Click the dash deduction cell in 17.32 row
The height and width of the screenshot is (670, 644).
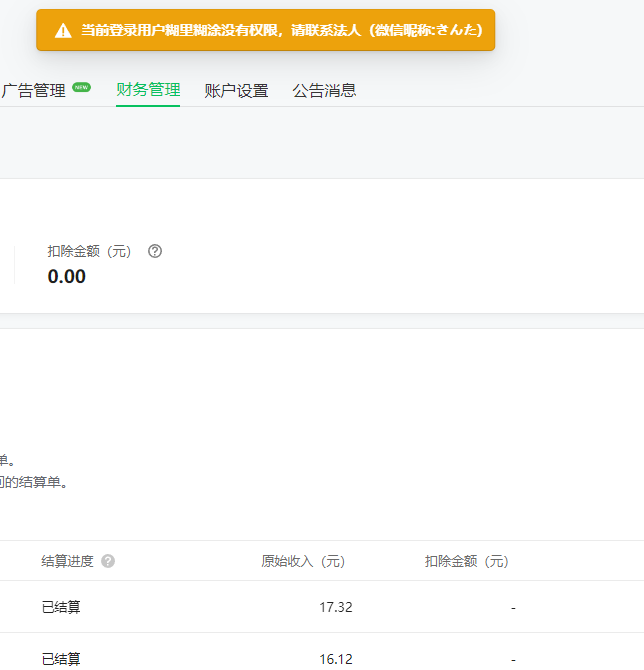click(513, 607)
